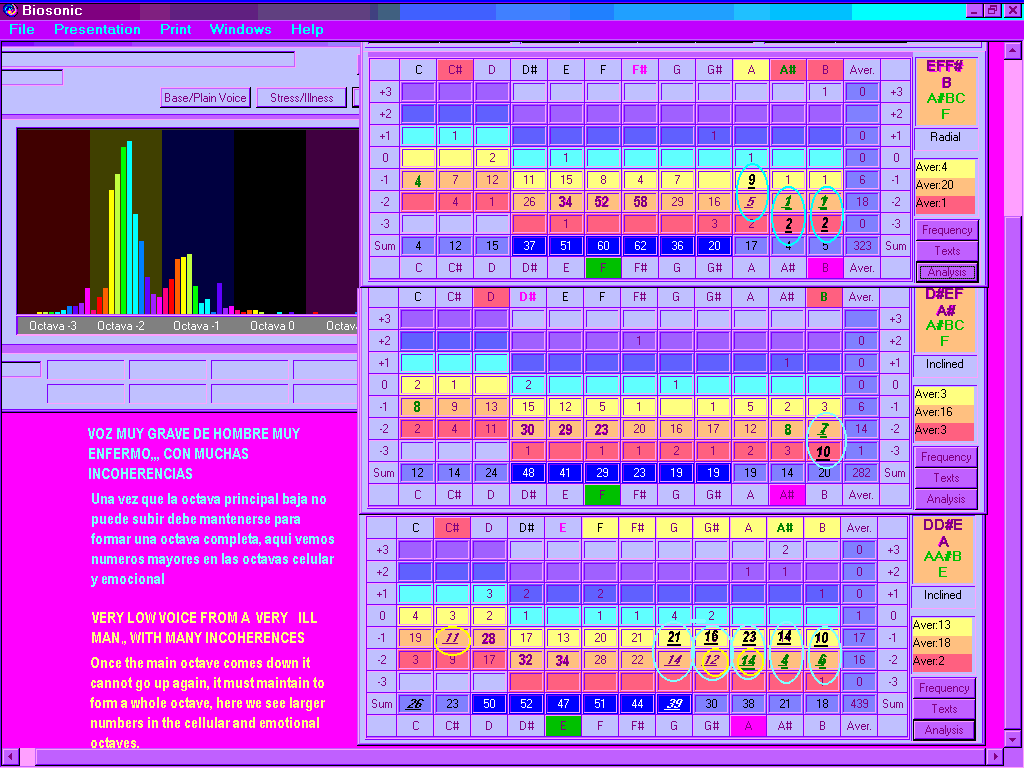This screenshot has height=768, width=1024.
Task: Click the green E cell in bottom grid footer
Action: [x=565, y=725]
